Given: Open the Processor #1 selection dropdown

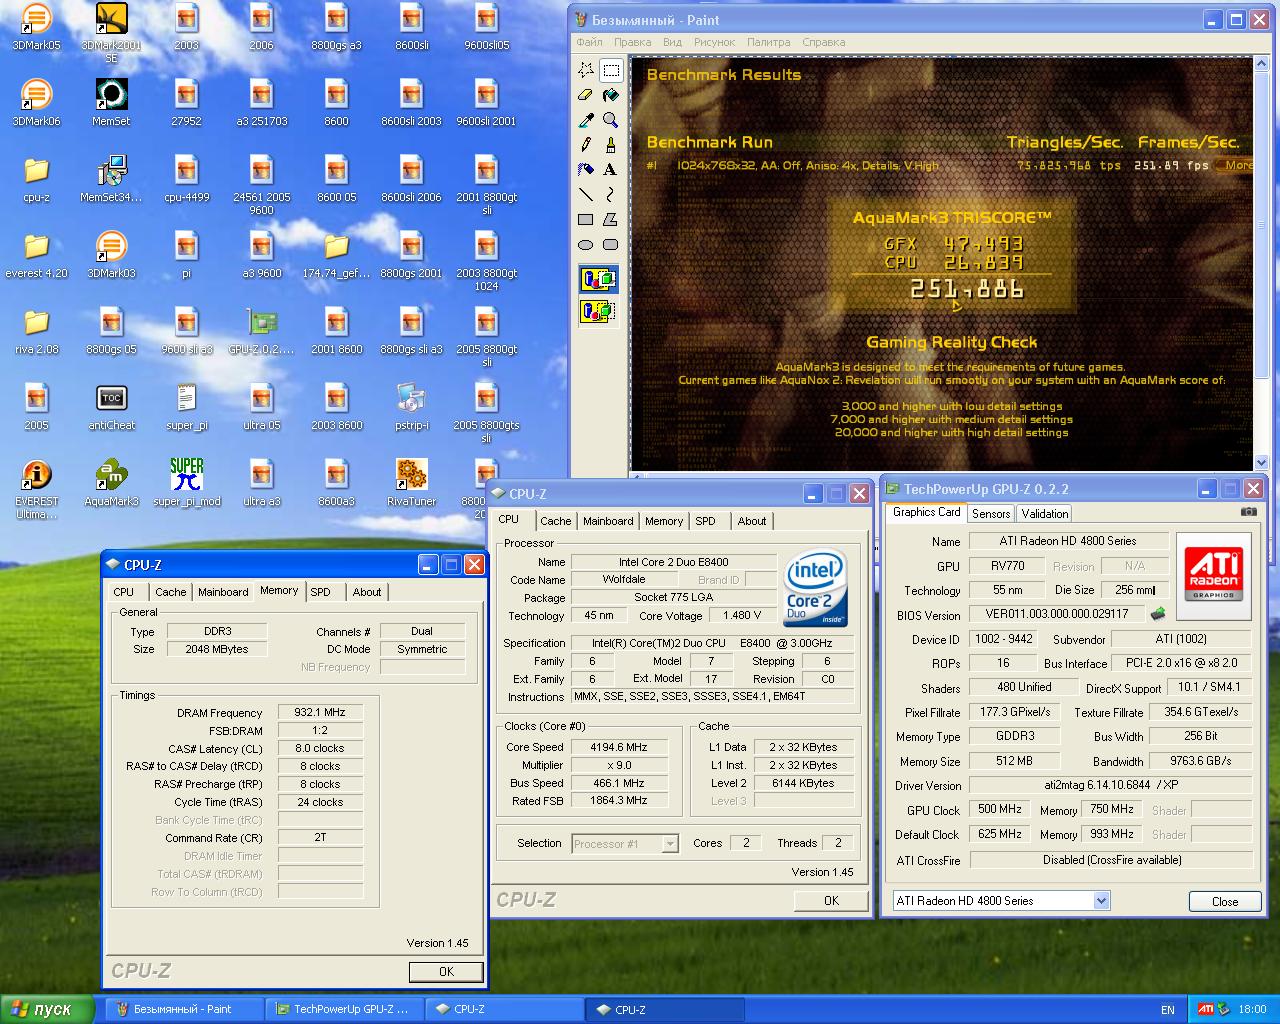Looking at the screenshot, I should pyautogui.click(x=670, y=844).
